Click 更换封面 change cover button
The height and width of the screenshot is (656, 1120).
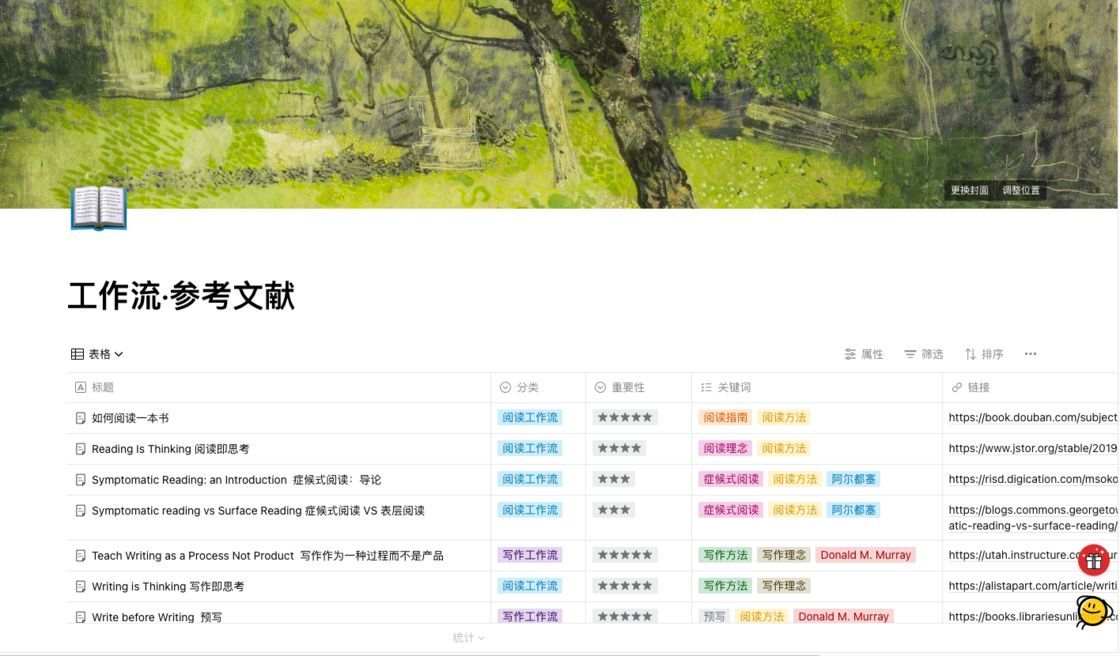(969, 190)
